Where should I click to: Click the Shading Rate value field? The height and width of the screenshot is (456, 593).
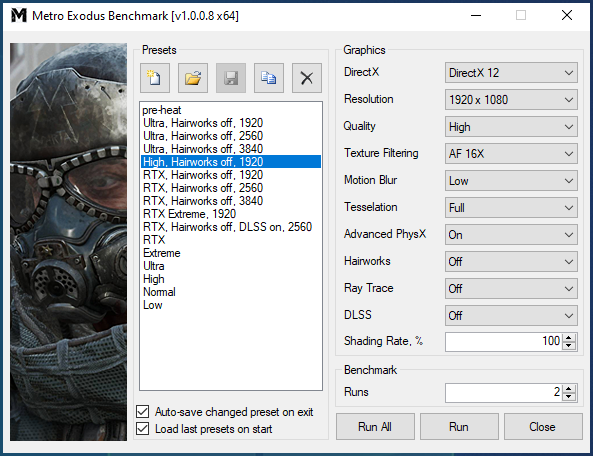click(x=504, y=341)
